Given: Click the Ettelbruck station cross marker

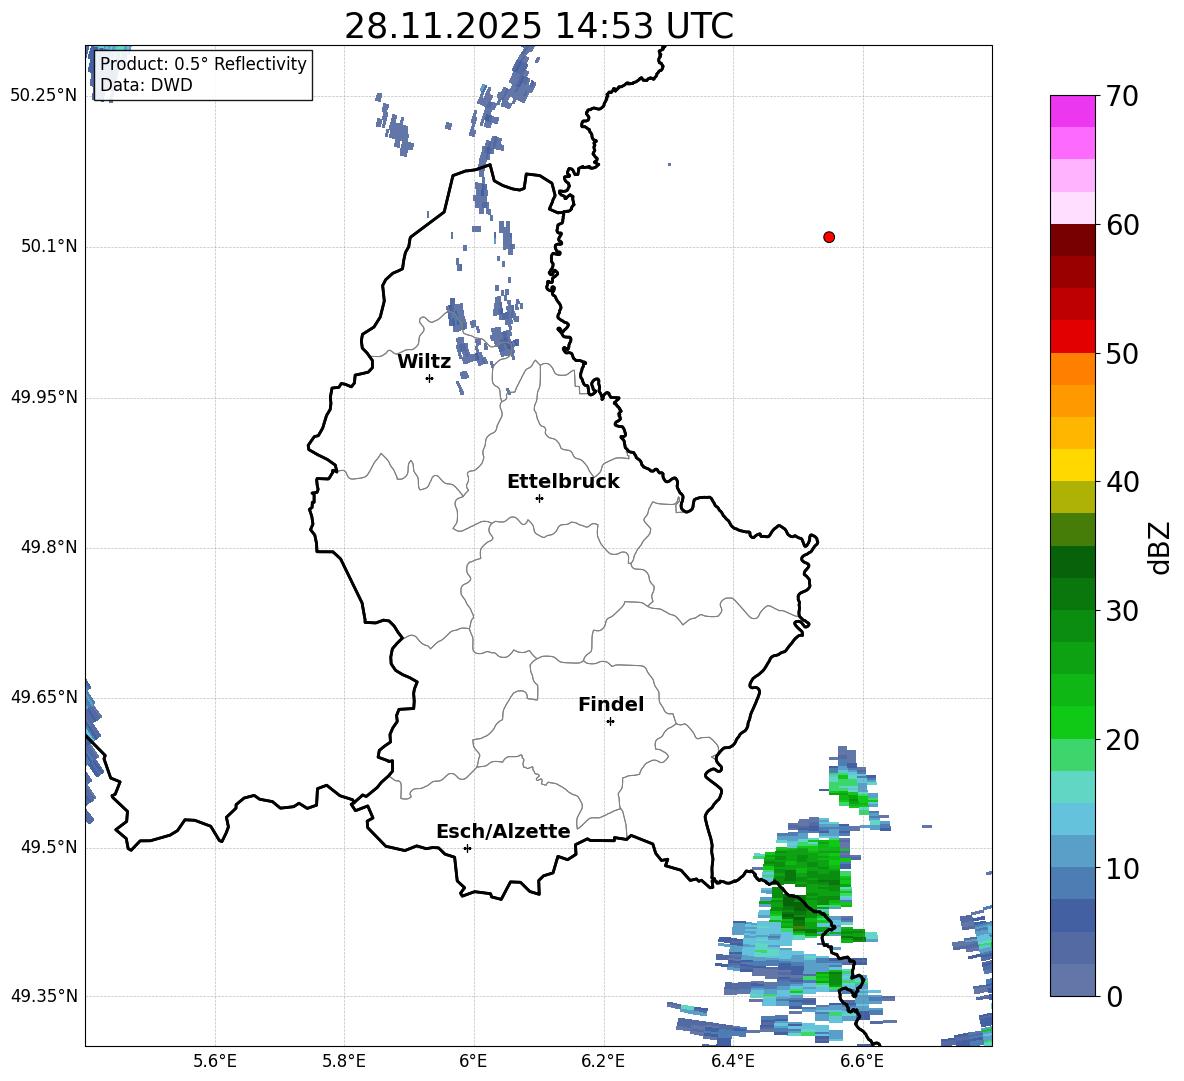Looking at the screenshot, I should (x=539, y=498).
